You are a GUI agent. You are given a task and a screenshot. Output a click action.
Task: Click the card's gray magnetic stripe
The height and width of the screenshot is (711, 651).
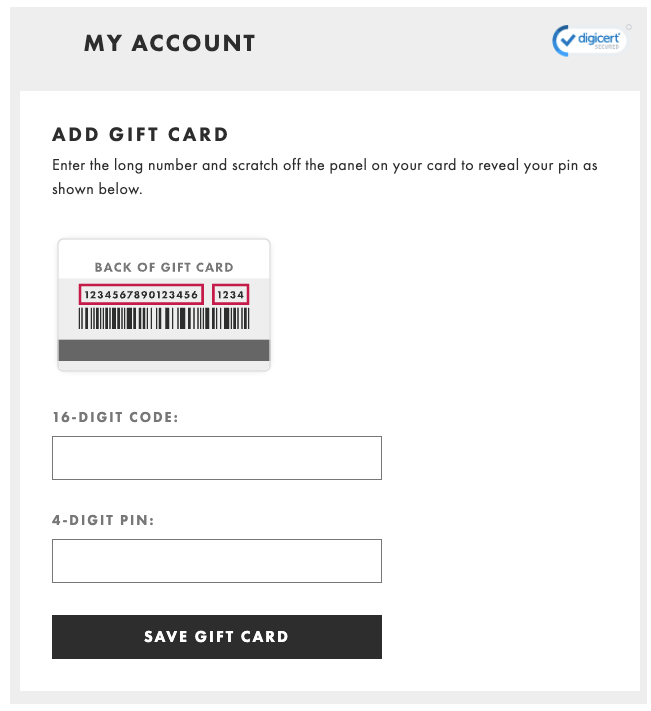pos(164,351)
